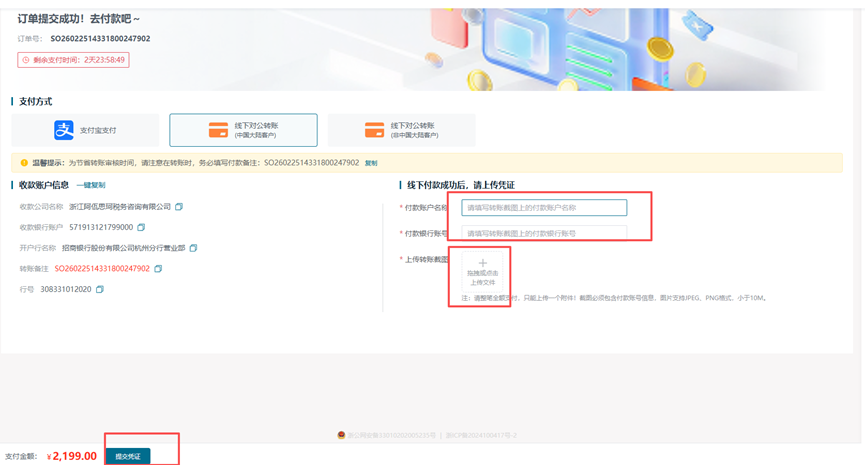The width and height of the screenshot is (865, 465).
Task: Focus the payer bank account number field
Action: [544, 233]
